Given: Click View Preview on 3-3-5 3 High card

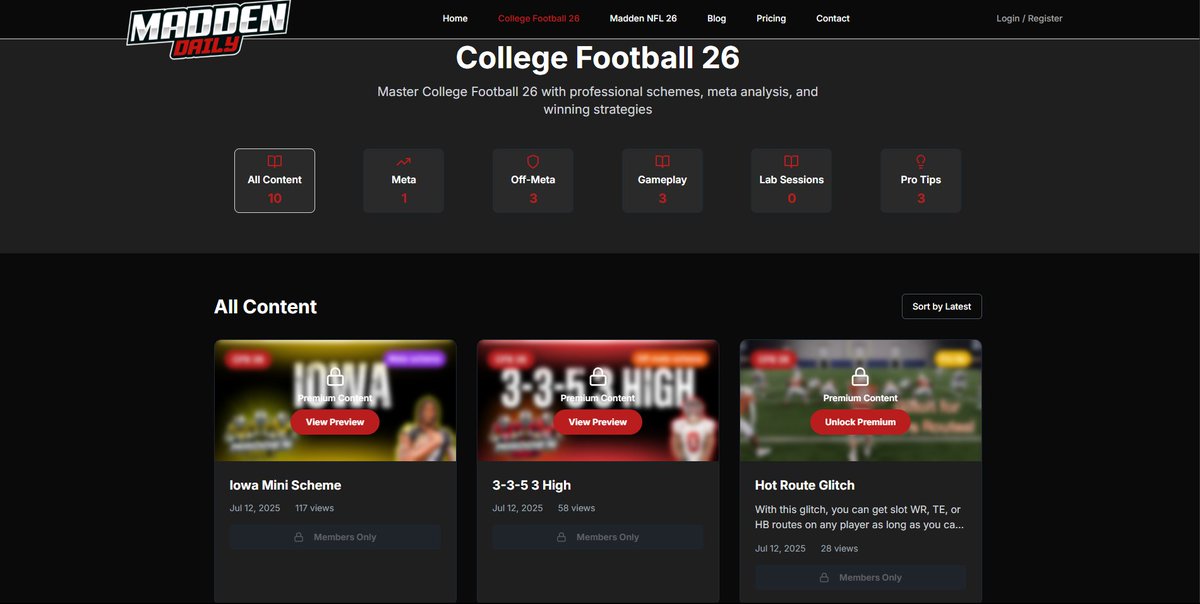Looking at the screenshot, I should (598, 422).
